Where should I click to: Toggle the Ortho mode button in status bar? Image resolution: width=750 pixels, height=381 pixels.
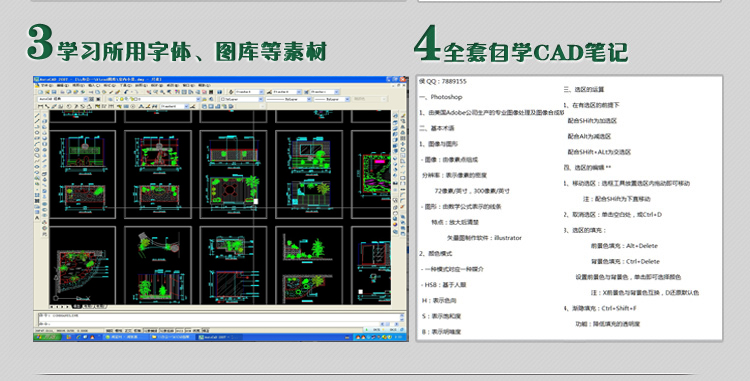pos(128,330)
